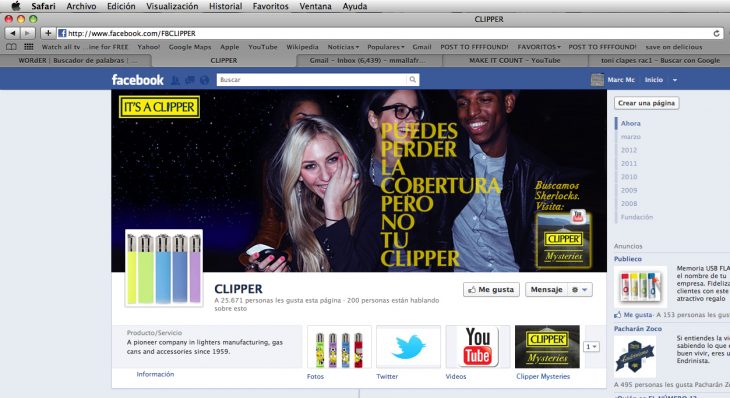Image resolution: width=730 pixels, height=398 pixels.
Task: Expand the Noticias bookmarks folder
Action: [343, 47]
